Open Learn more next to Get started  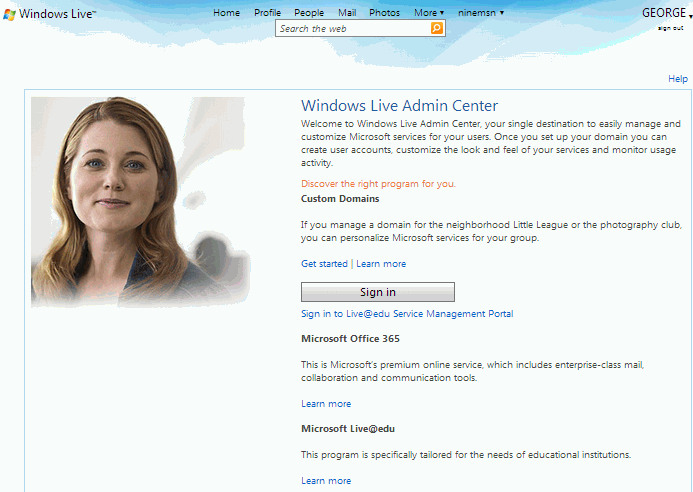click(381, 264)
